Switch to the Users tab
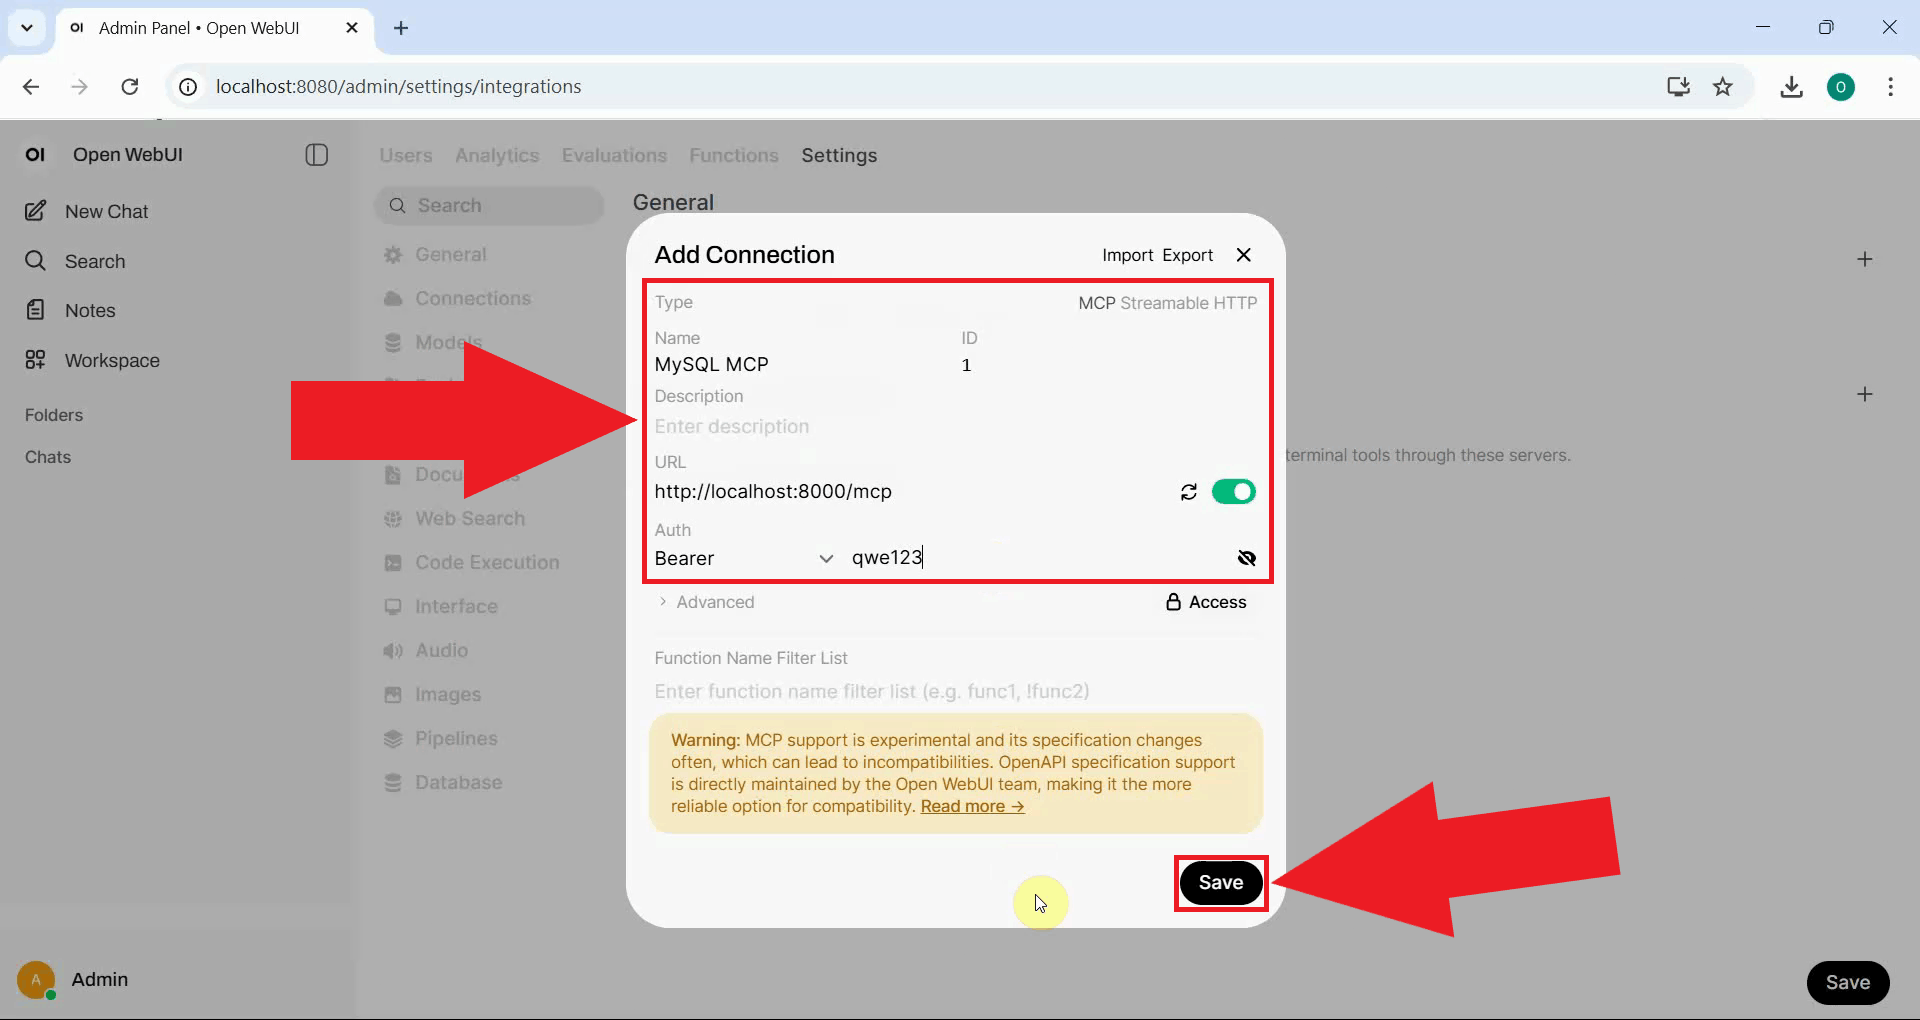 tap(406, 155)
